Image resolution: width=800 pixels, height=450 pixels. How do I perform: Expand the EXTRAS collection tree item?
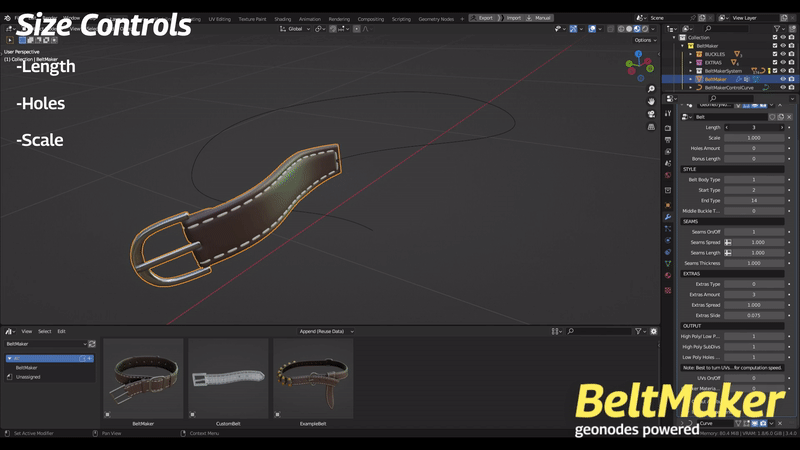(x=691, y=62)
